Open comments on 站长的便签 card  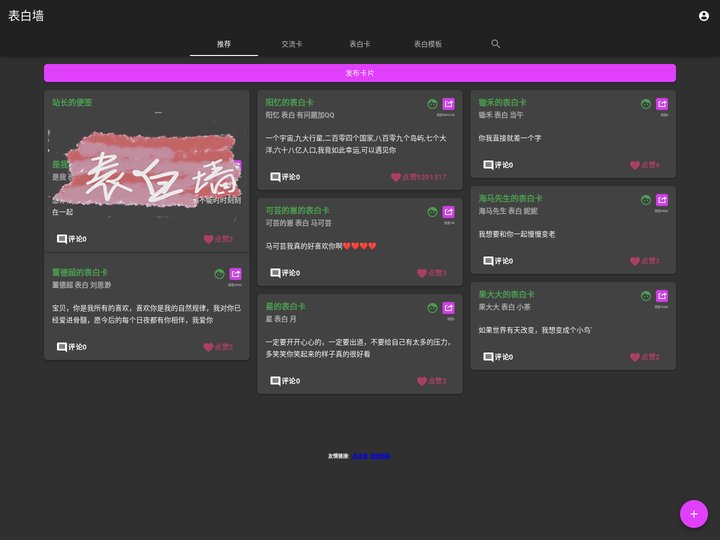point(71,239)
